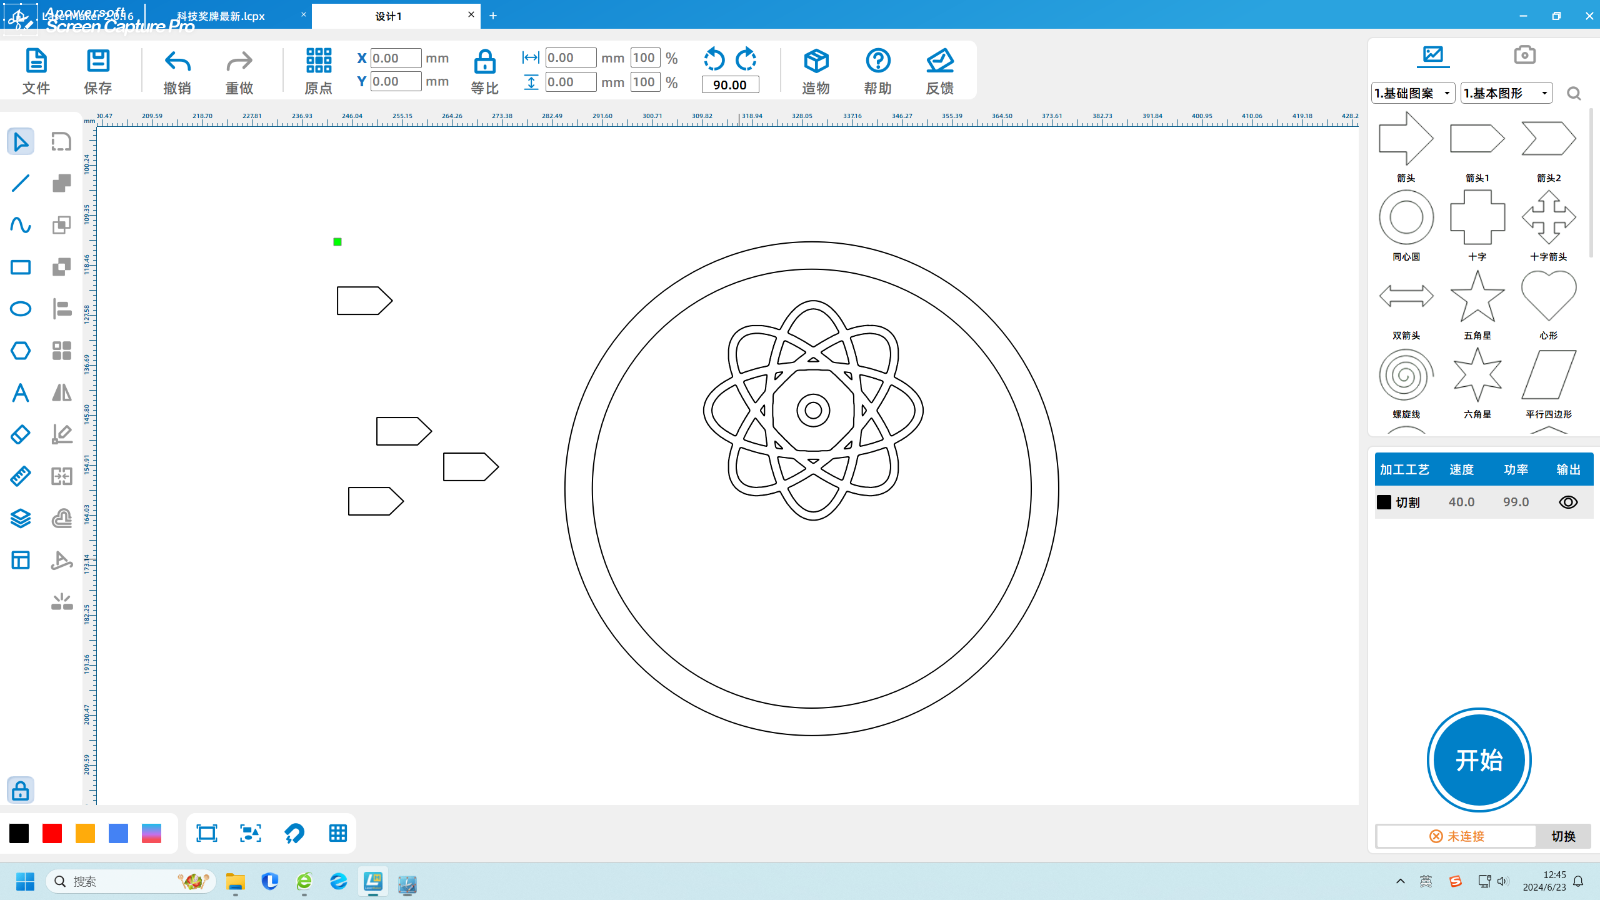Open the 1.基本图形 subcategory dropdown
The height and width of the screenshot is (900, 1600).
click(x=1505, y=93)
